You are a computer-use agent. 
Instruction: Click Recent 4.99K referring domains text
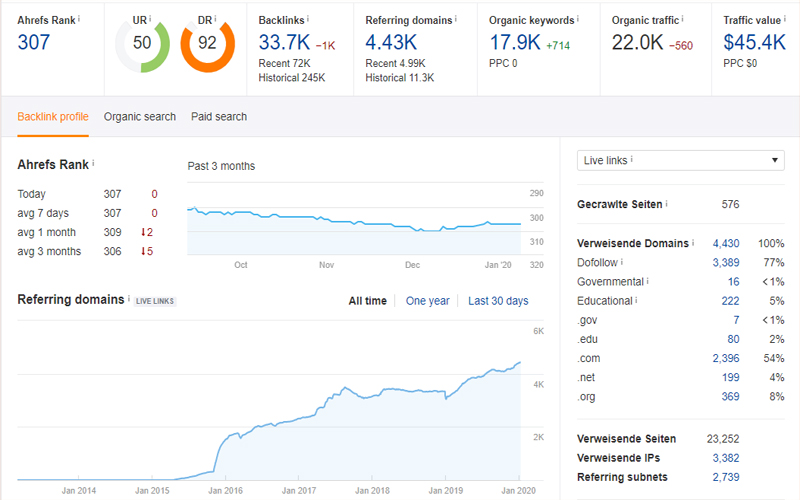[395, 63]
